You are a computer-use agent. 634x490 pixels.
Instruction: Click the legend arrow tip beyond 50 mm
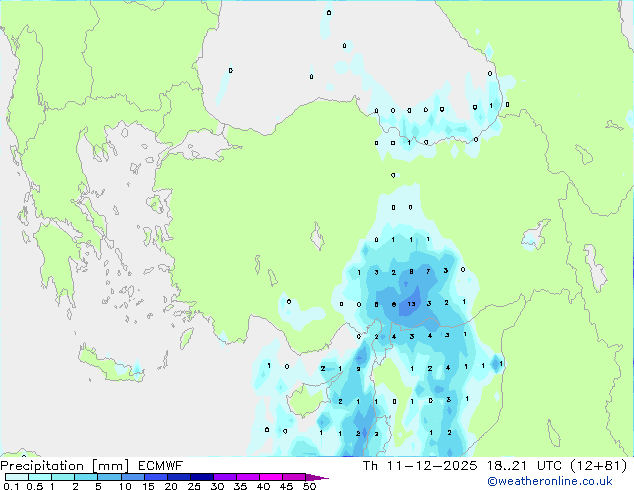coord(317,477)
